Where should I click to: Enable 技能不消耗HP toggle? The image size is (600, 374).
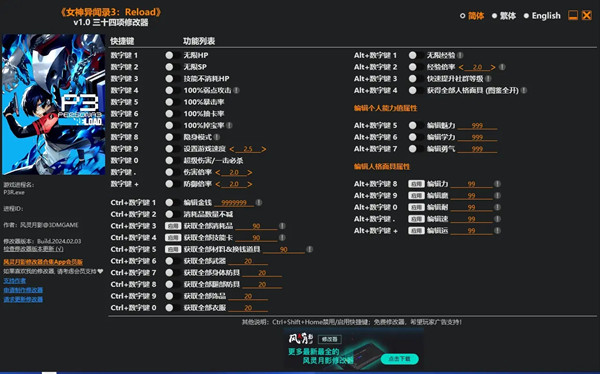pyautogui.click(x=172, y=78)
